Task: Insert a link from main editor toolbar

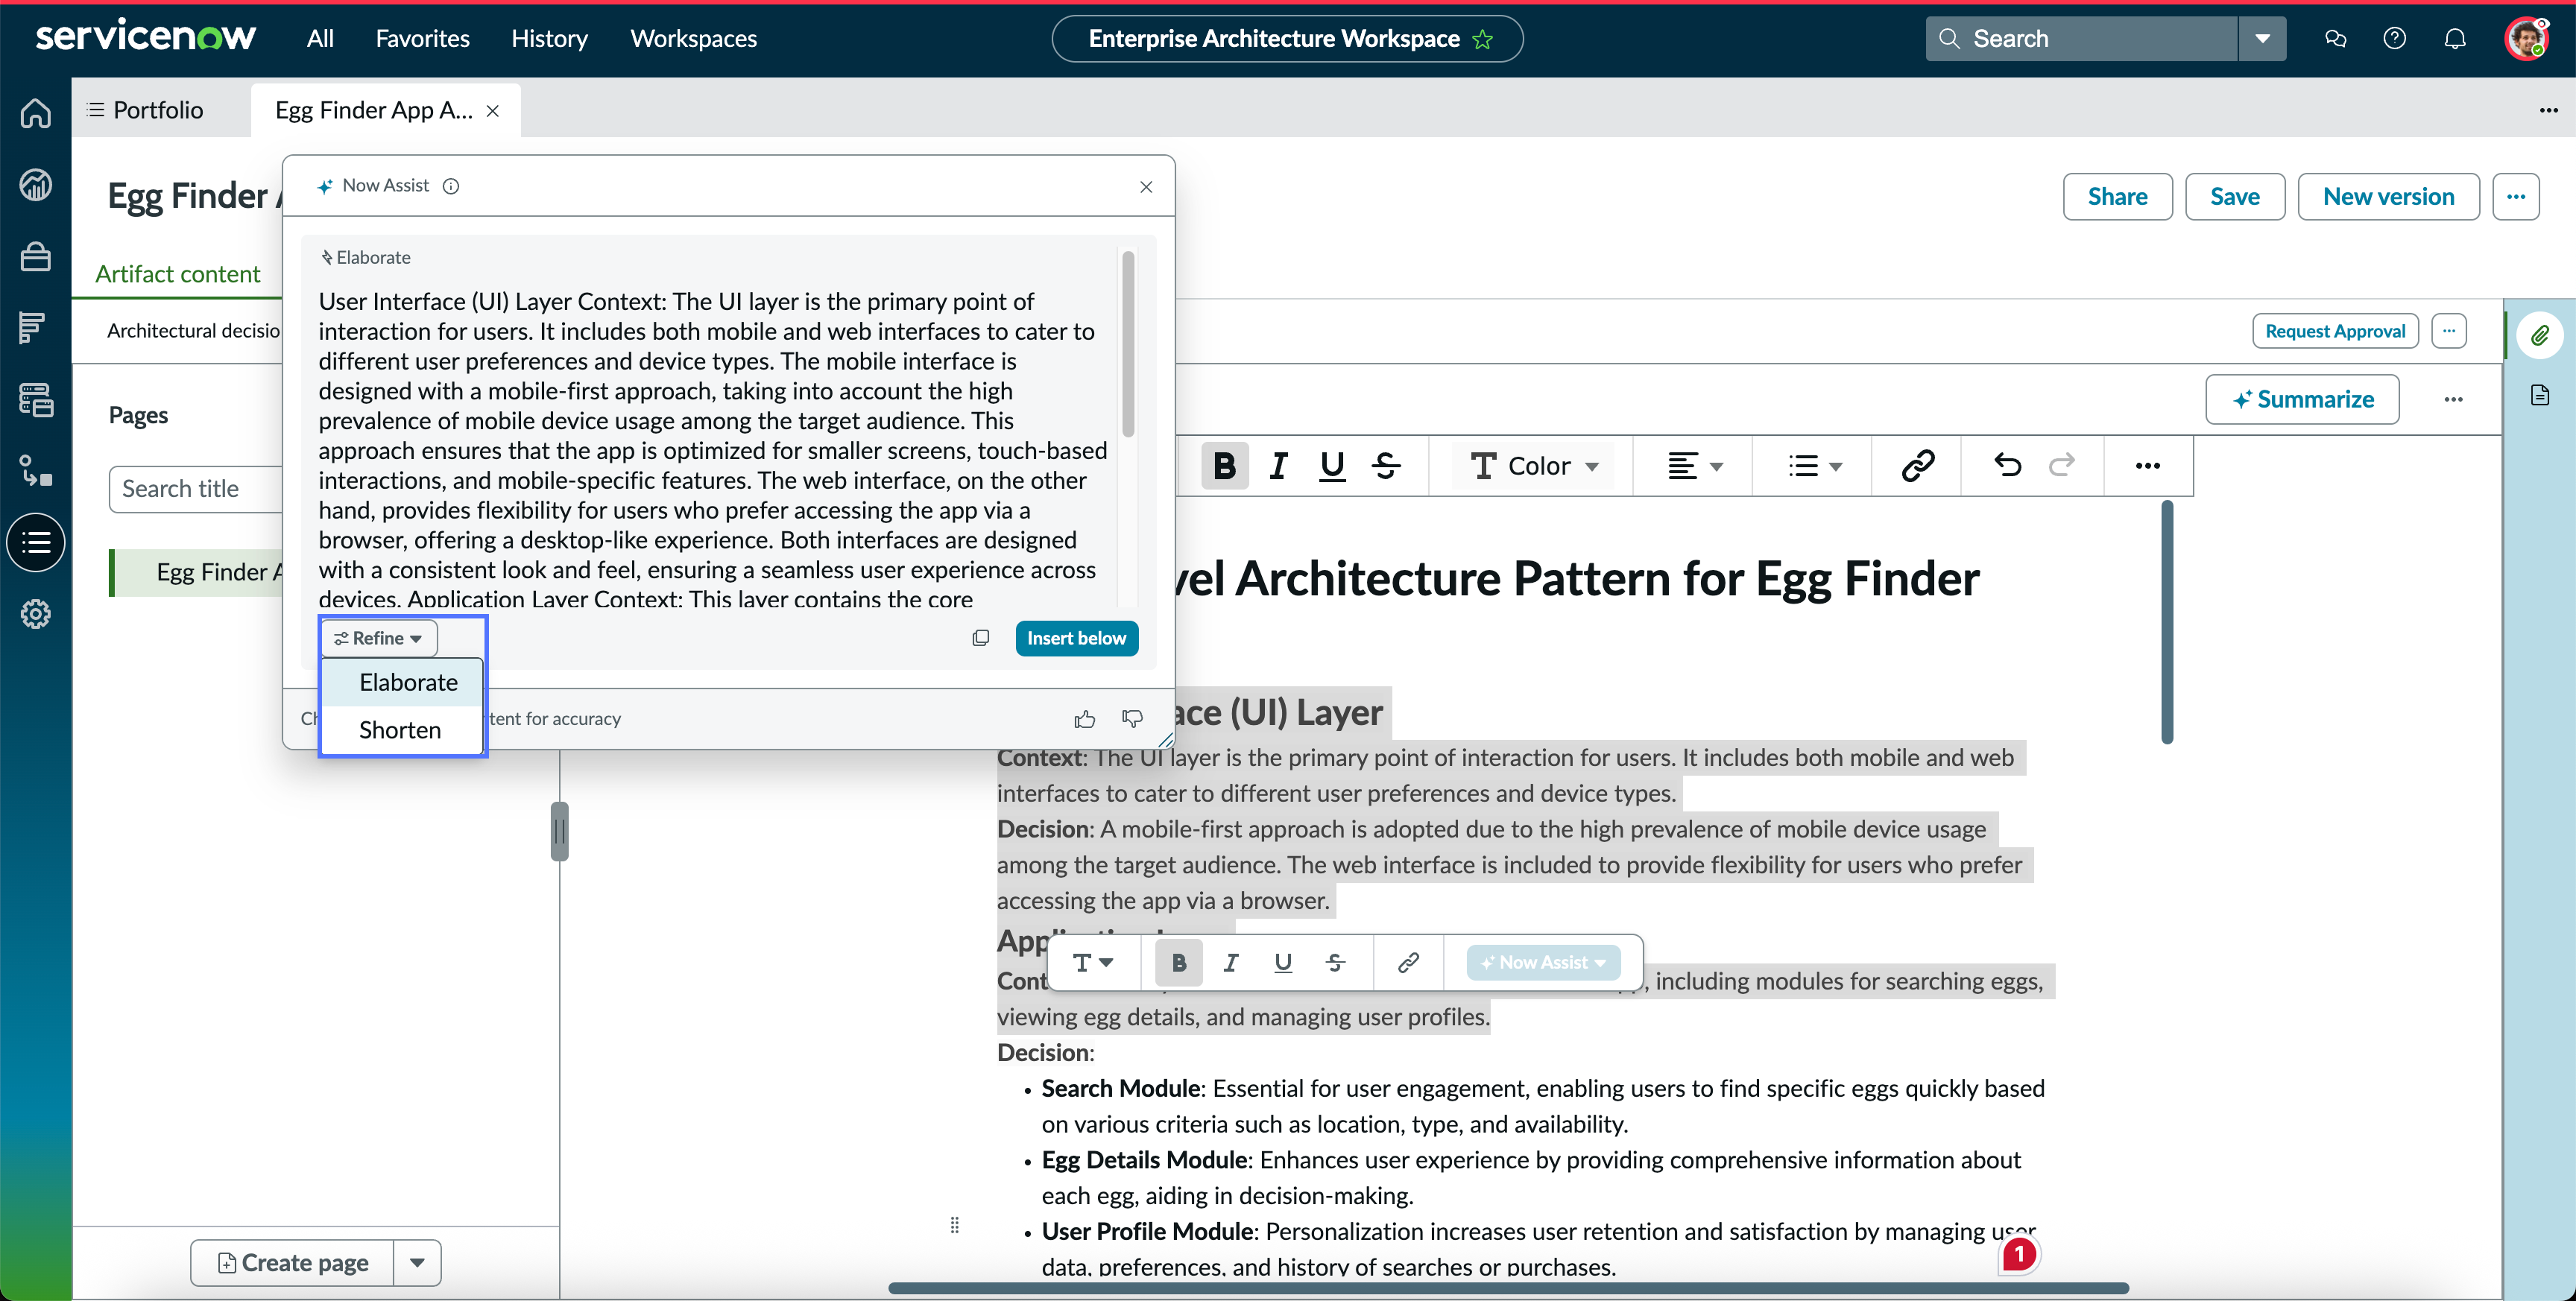Action: coord(1917,466)
